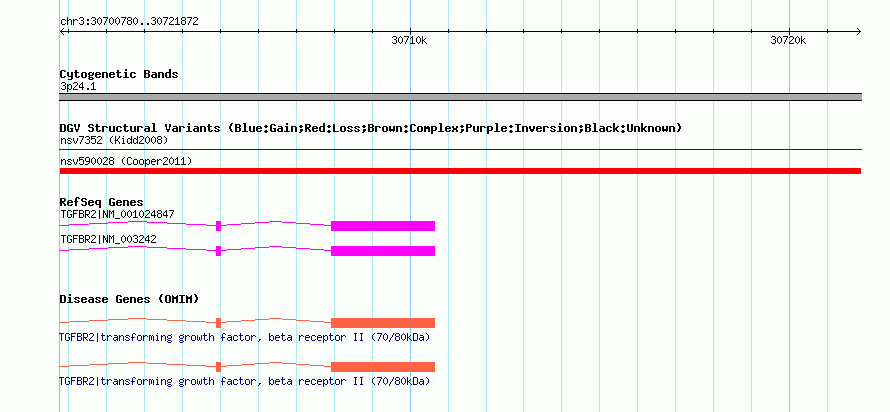Select the Cytogenetic Bands track title
Image resolution: width=890 pixels, height=412 pixels.
pyautogui.click(x=119, y=74)
